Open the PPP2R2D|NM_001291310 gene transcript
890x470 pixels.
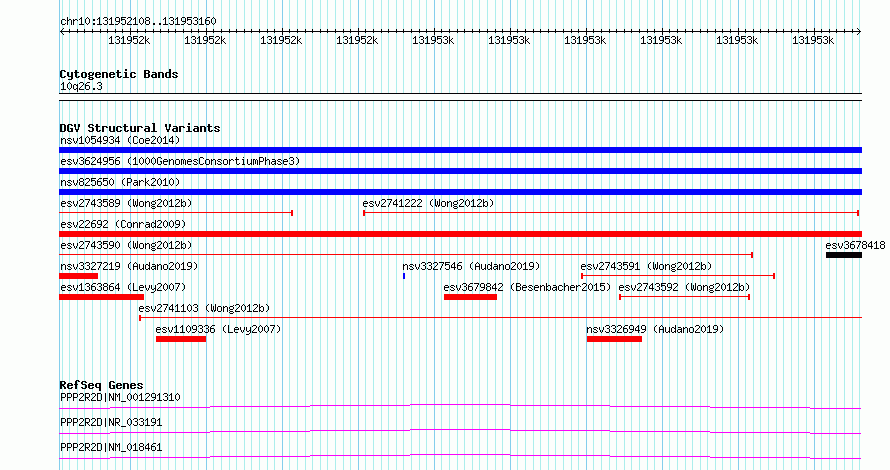[x=120, y=397]
